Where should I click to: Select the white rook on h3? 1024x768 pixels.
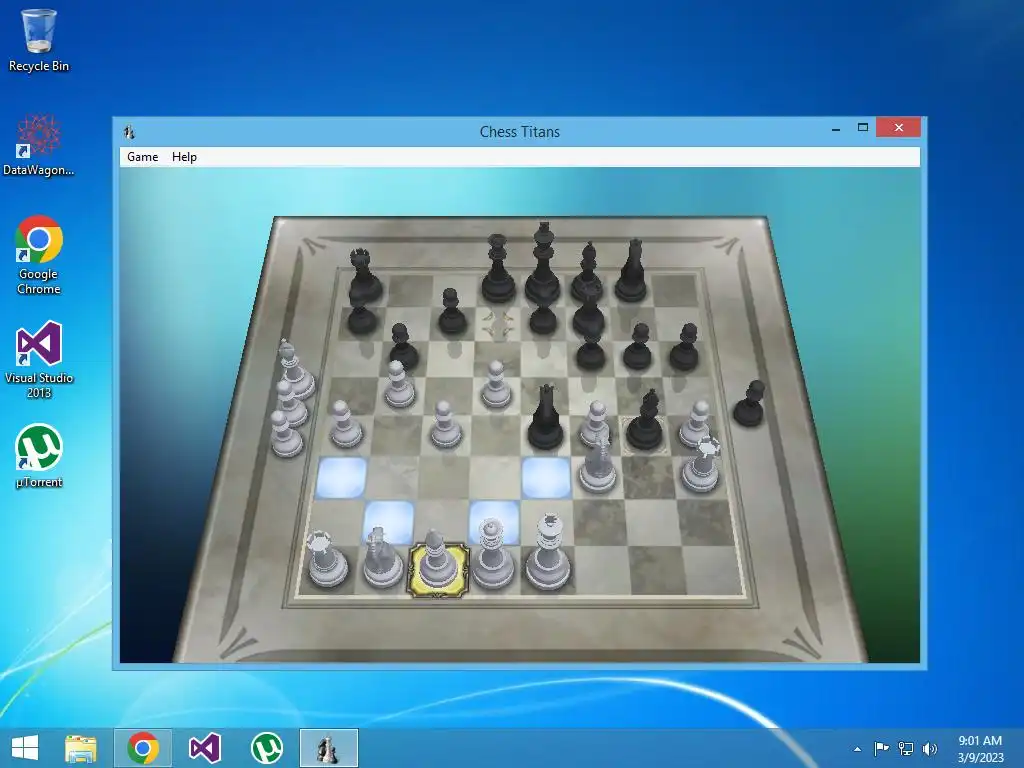(701, 465)
